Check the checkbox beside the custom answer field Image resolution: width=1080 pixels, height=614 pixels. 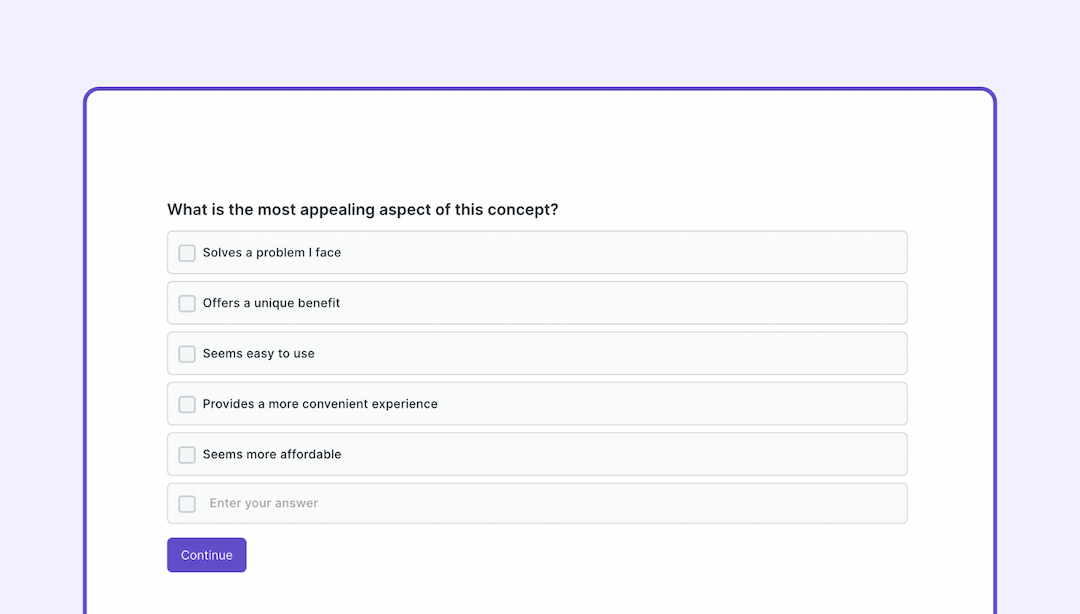(x=187, y=503)
